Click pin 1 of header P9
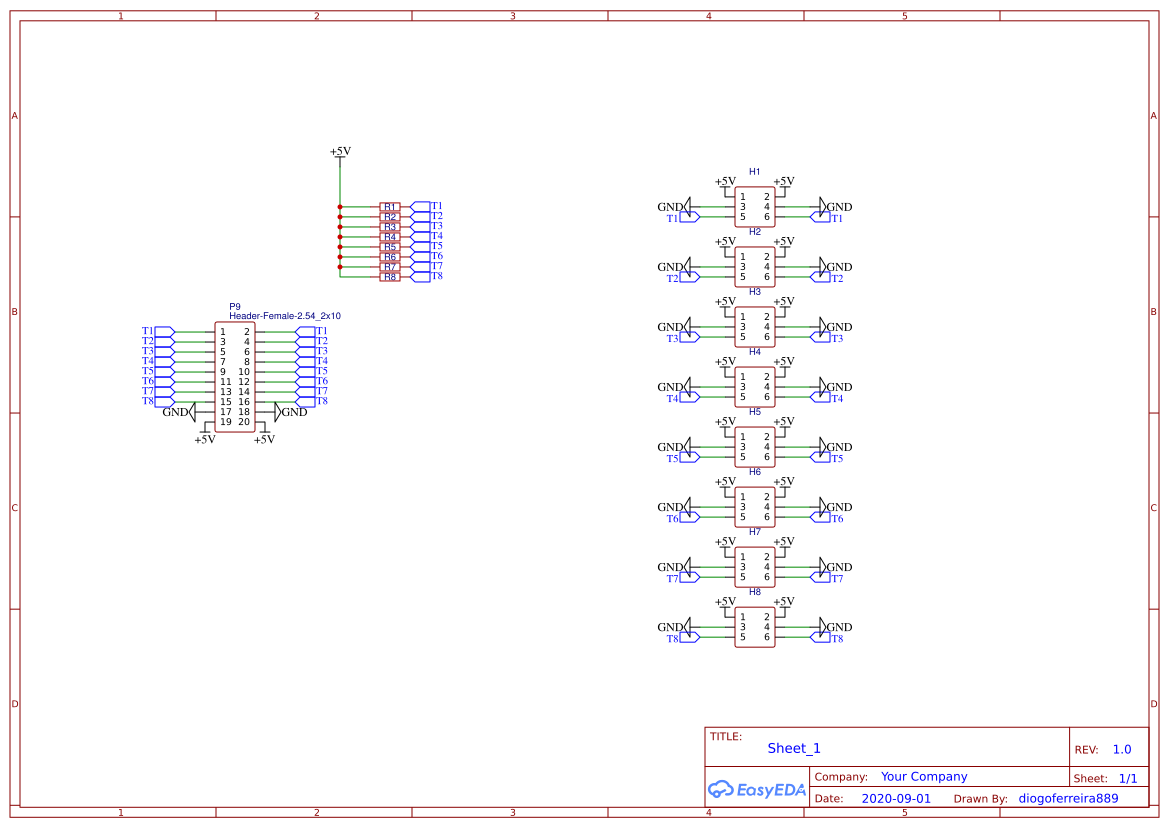Viewport: 1169px width, 828px height. pos(223,332)
